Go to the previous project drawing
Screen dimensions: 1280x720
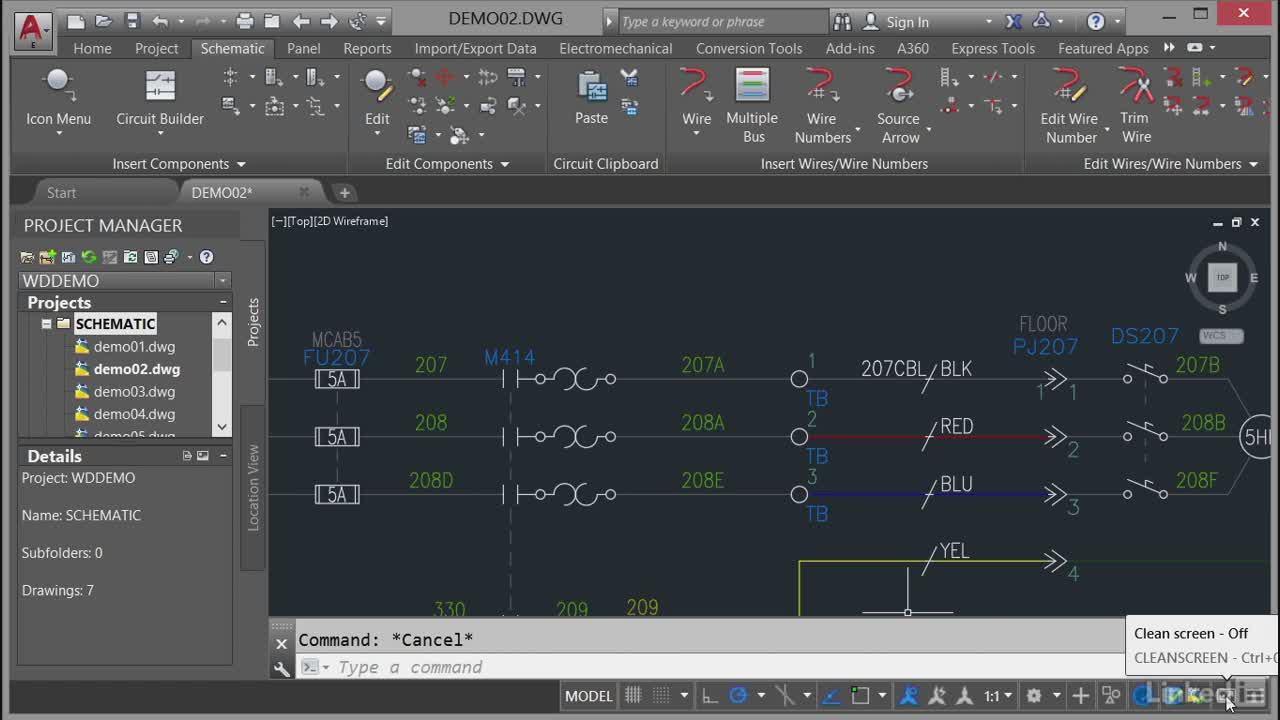(x=301, y=21)
